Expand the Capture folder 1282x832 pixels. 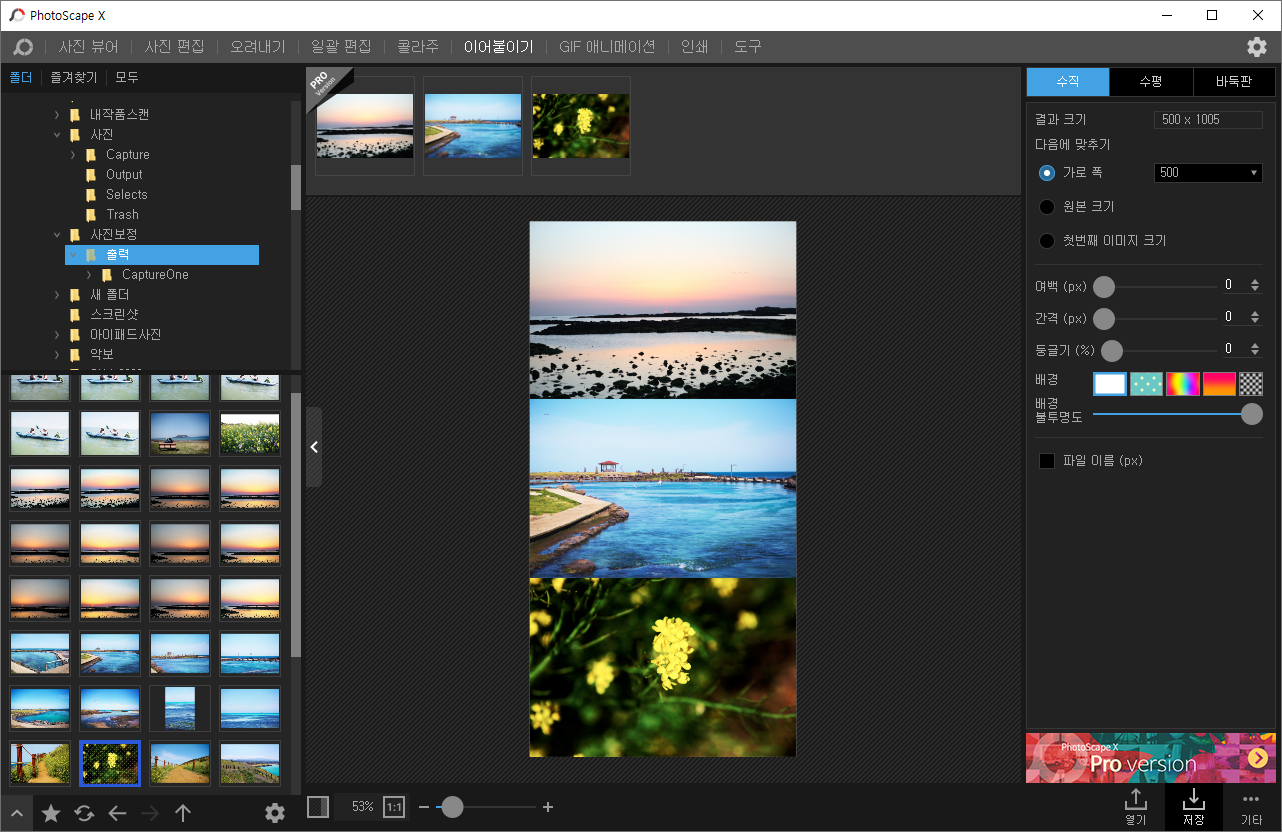[x=73, y=155]
